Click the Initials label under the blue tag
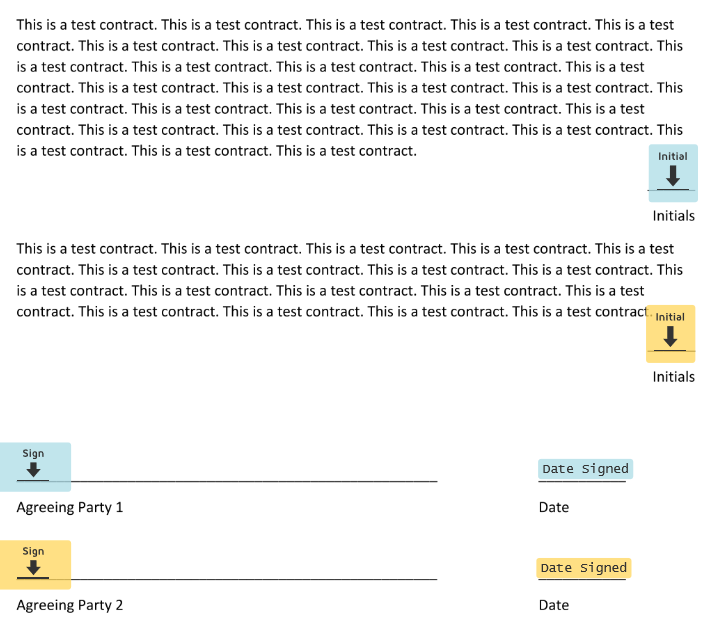The height and width of the screenshot is (641, 711). [x=674, y=216]
